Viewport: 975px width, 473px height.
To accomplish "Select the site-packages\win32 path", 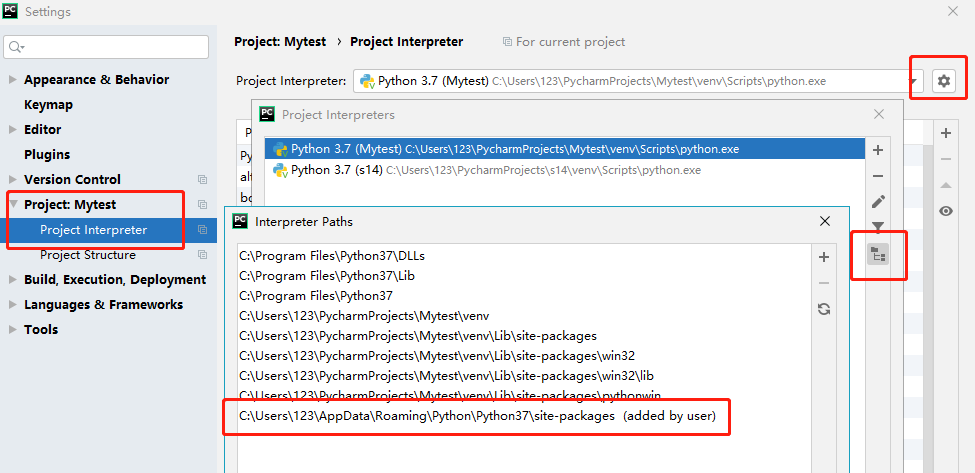I will 437,356.
